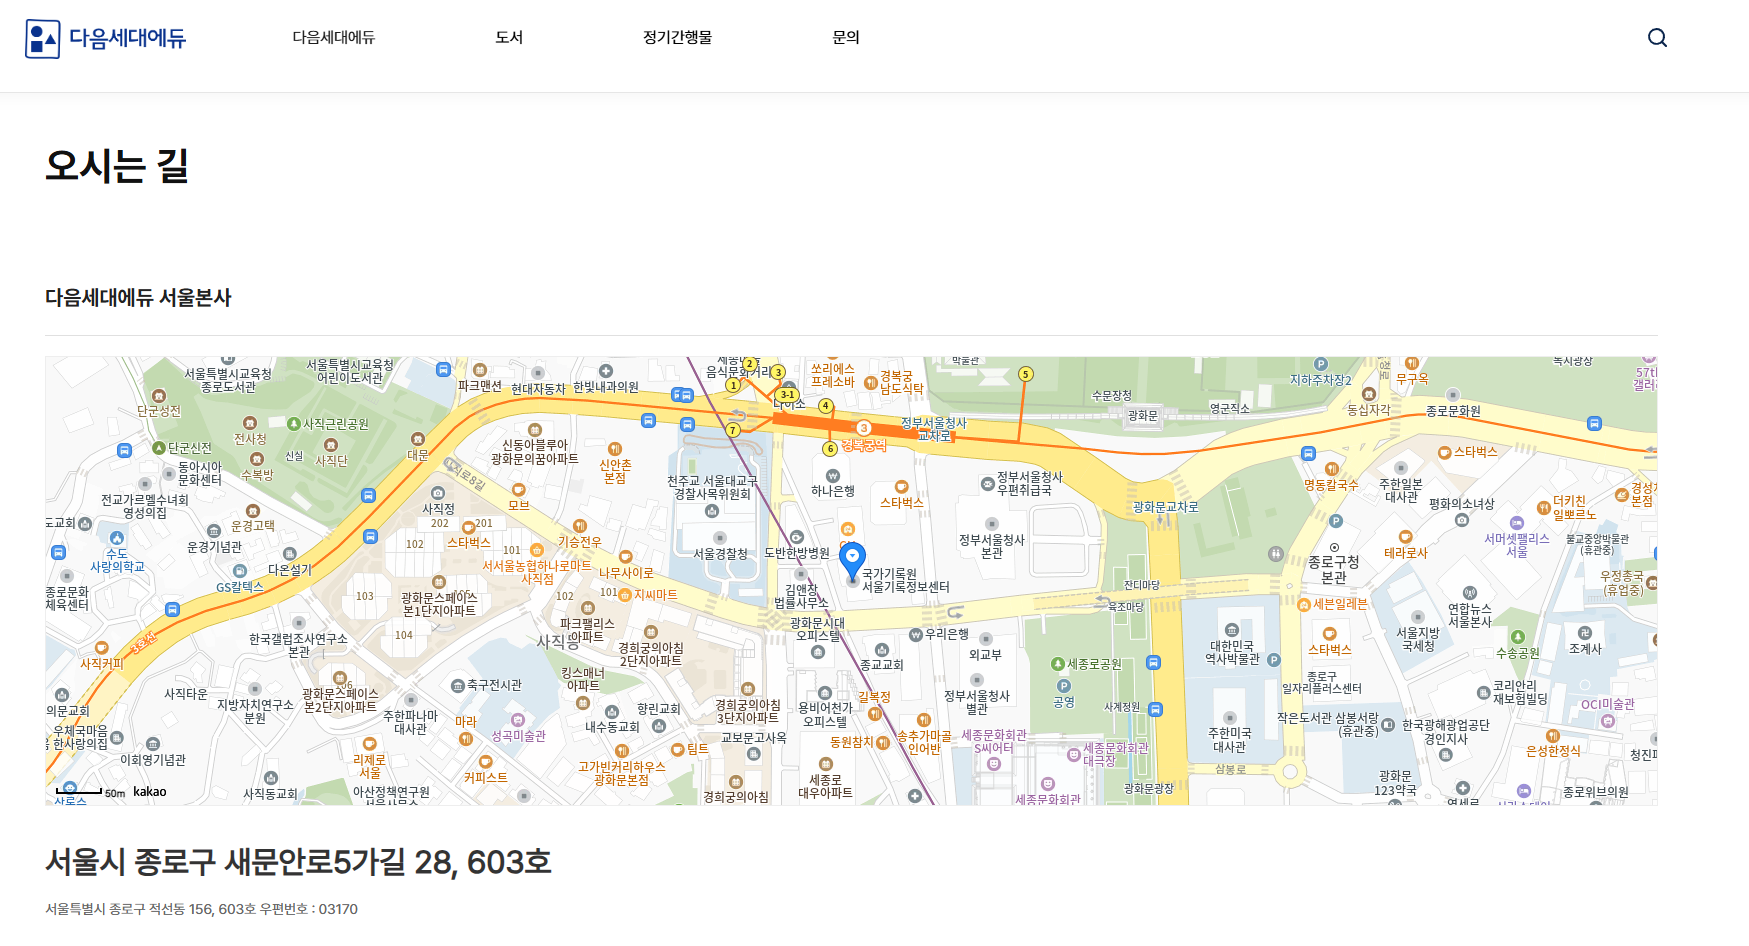Viewport: 1749px width, 946px height.
Task: Click the 우리은행 bank icon
Action: click(915, 635)
